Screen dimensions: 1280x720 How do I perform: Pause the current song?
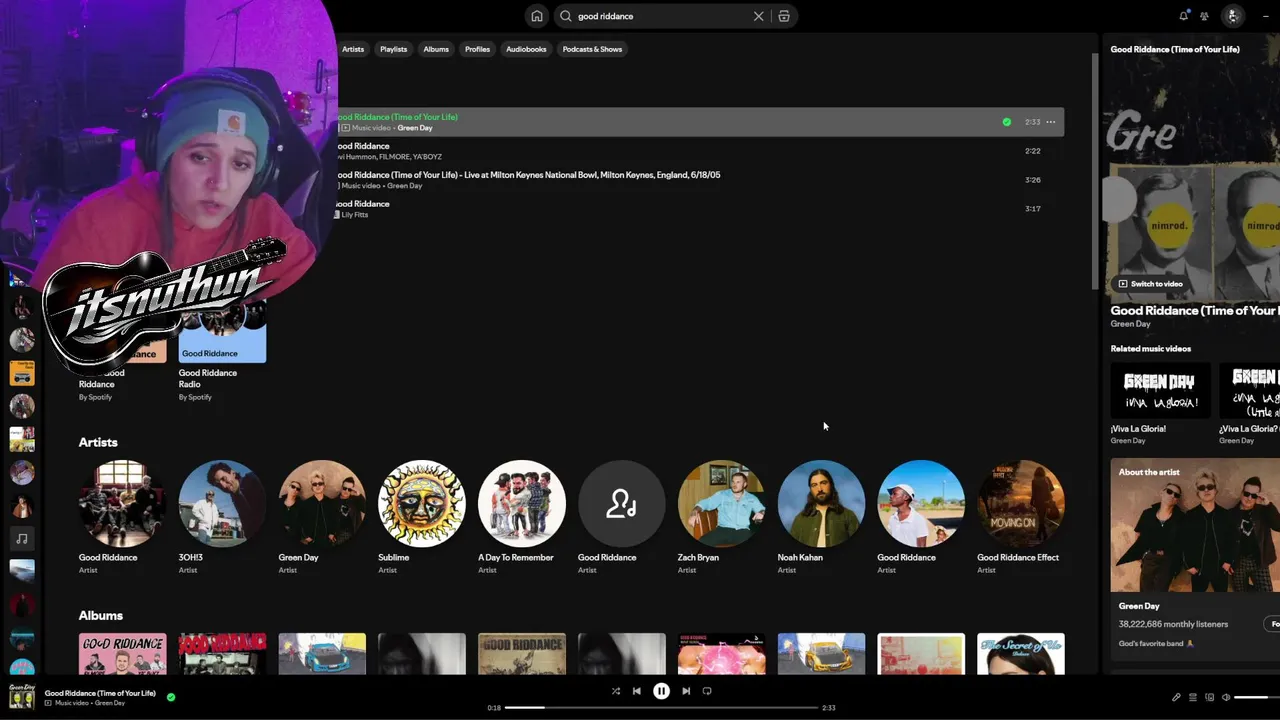[661, 691]
